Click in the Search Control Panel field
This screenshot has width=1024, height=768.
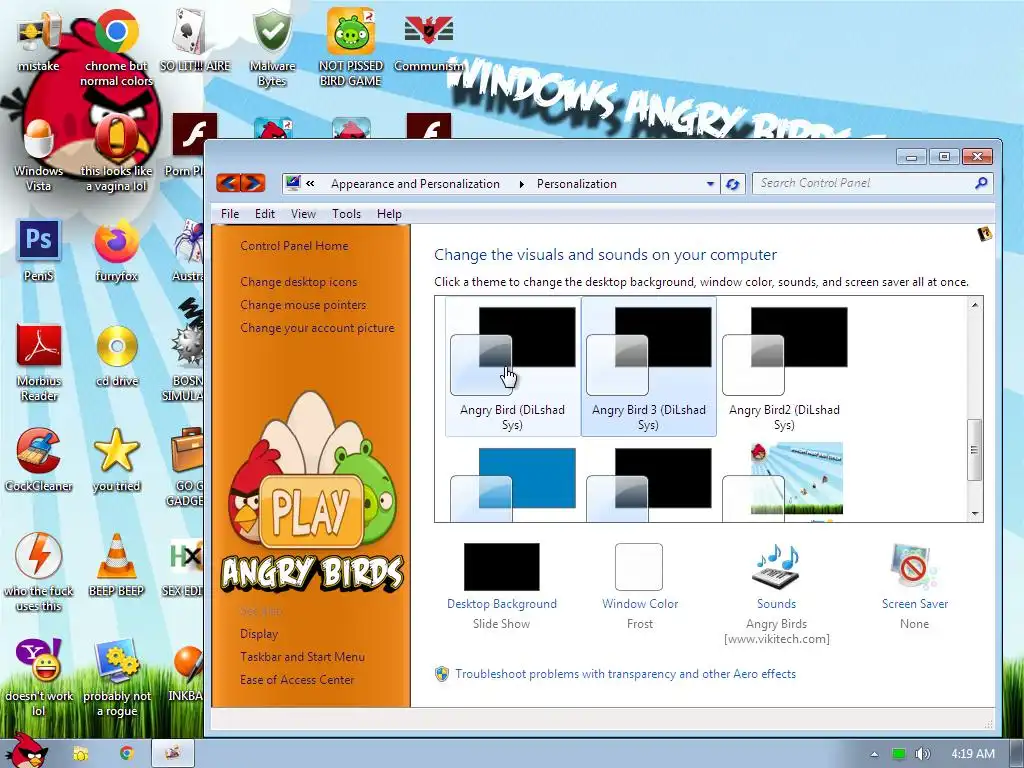[865, 184]
